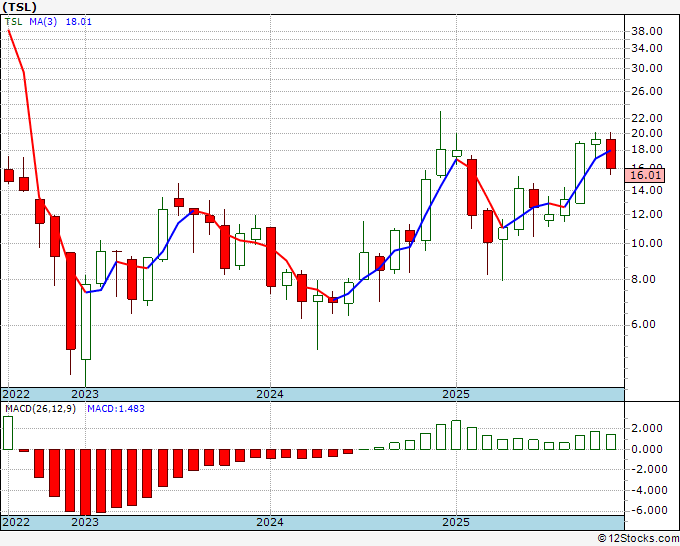Image resolution: width=680 pixels, height=546 pixels.
Task: Click the 14.00 price axis label
Action: (647, 190)
